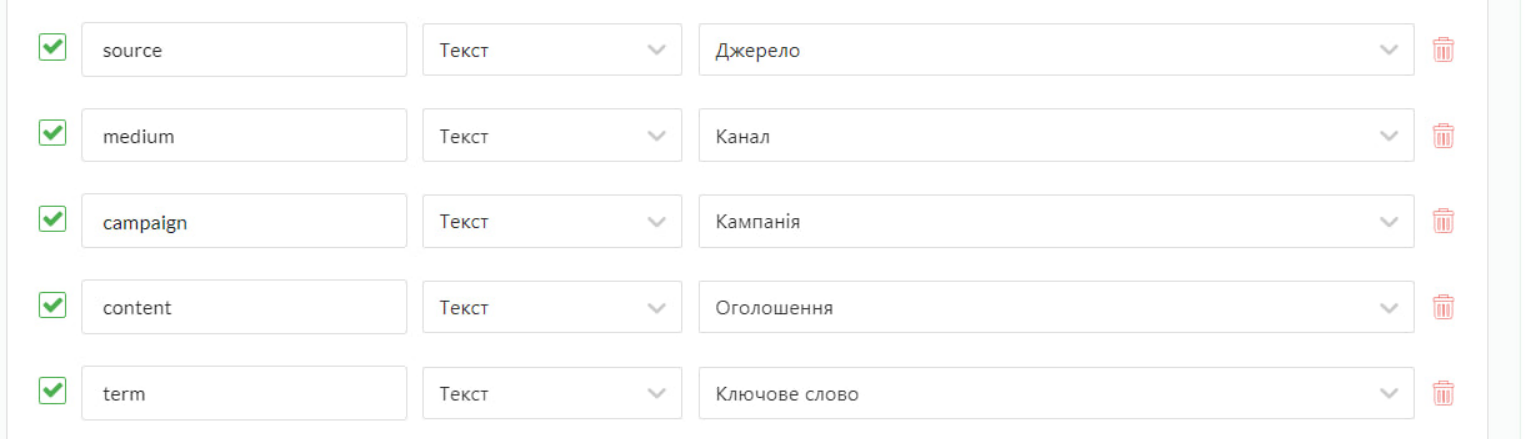Image resolution: width=1528 pixels, height=439 pixels.
Task: Open the Текст type dropdown for source
Action: click(x=552, y=50)
